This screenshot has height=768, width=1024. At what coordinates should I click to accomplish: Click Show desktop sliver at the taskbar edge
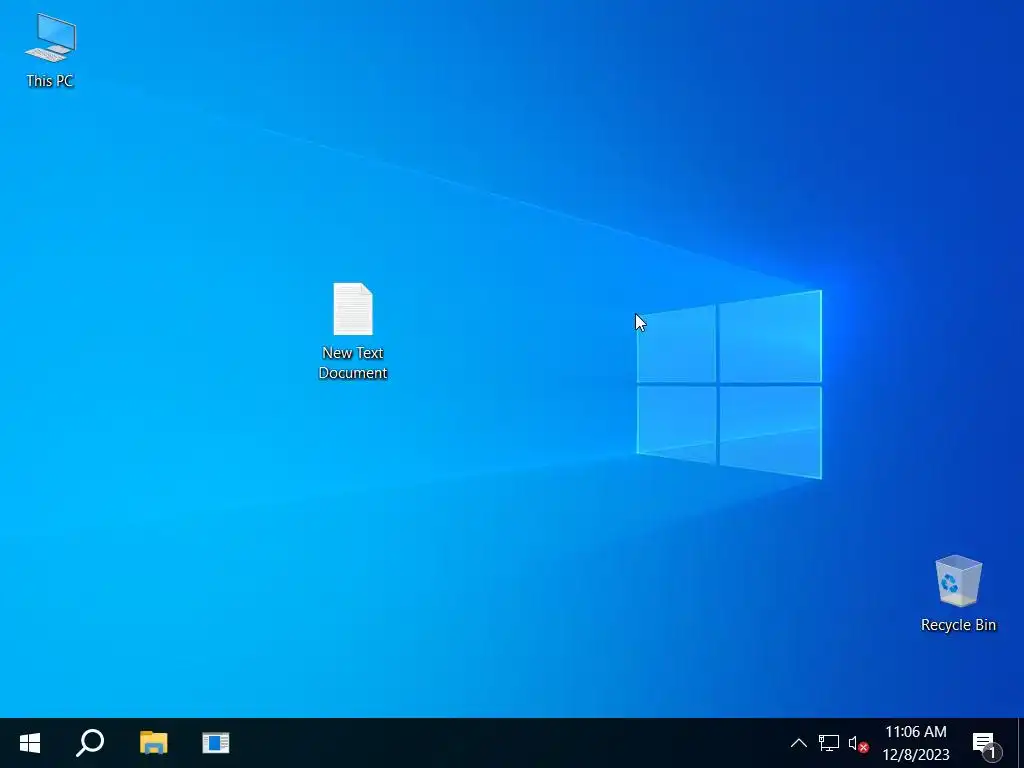click(1021, 743)
